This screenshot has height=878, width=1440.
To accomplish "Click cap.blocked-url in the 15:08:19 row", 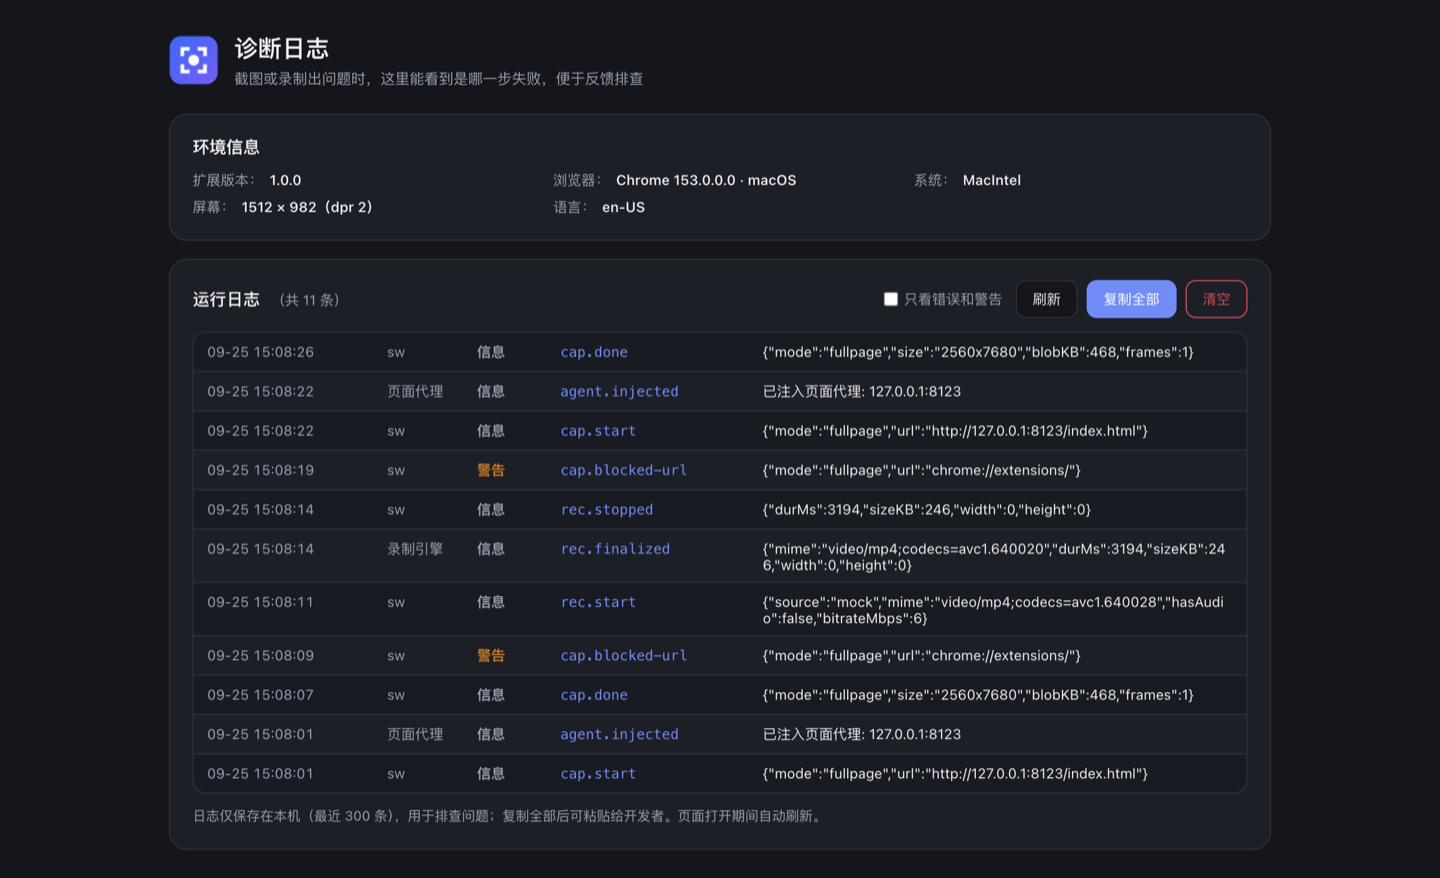I will click(624, 470).
